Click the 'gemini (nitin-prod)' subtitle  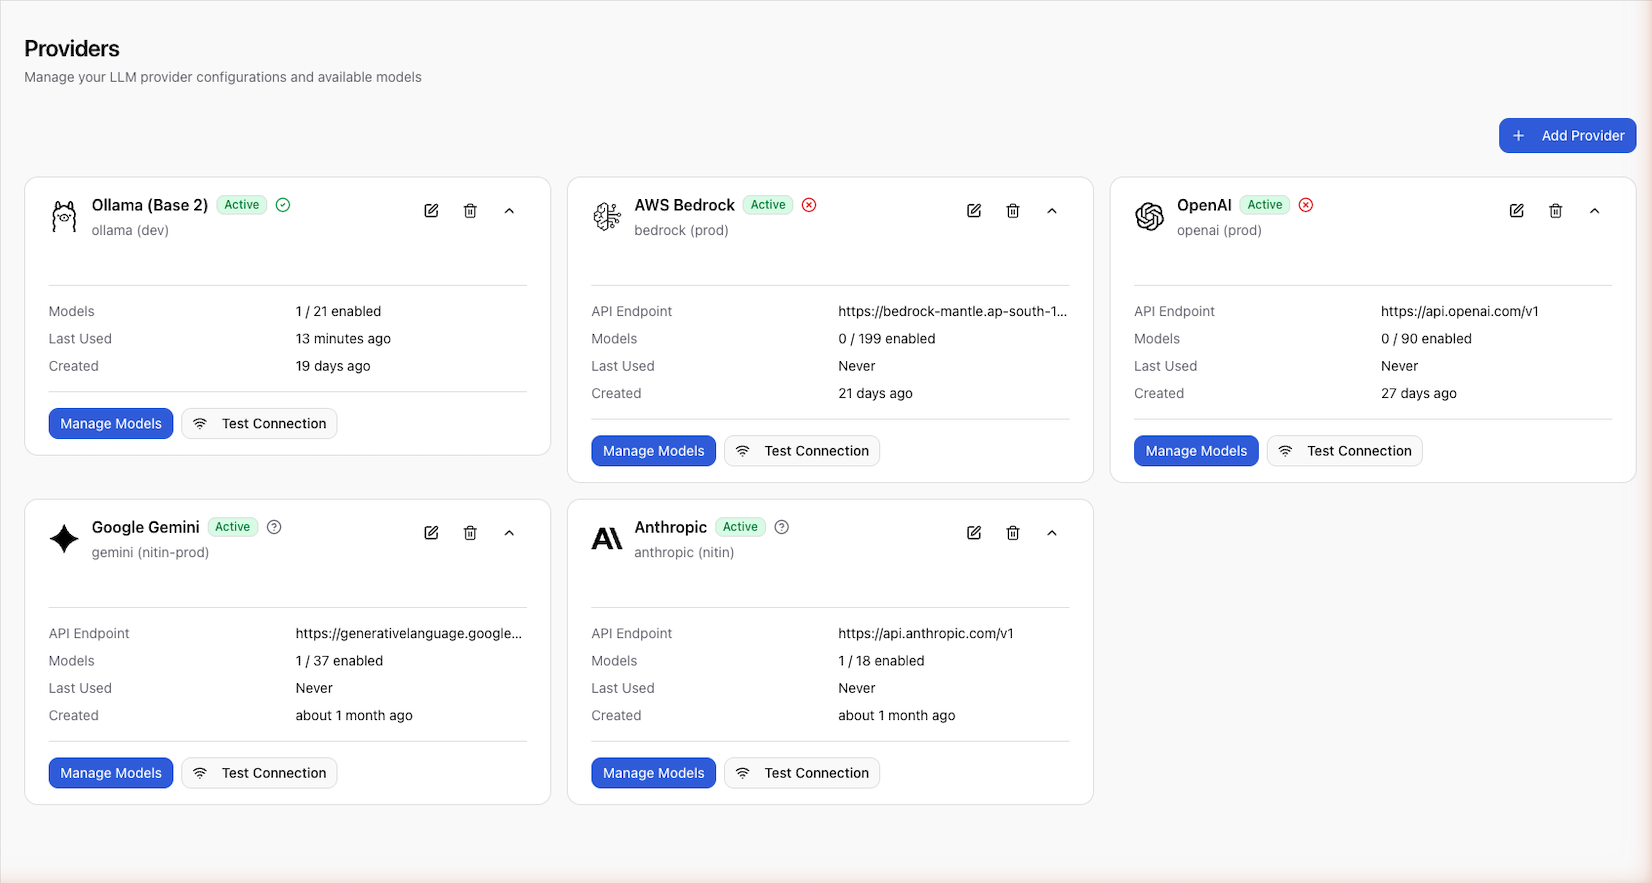point(150,552)
